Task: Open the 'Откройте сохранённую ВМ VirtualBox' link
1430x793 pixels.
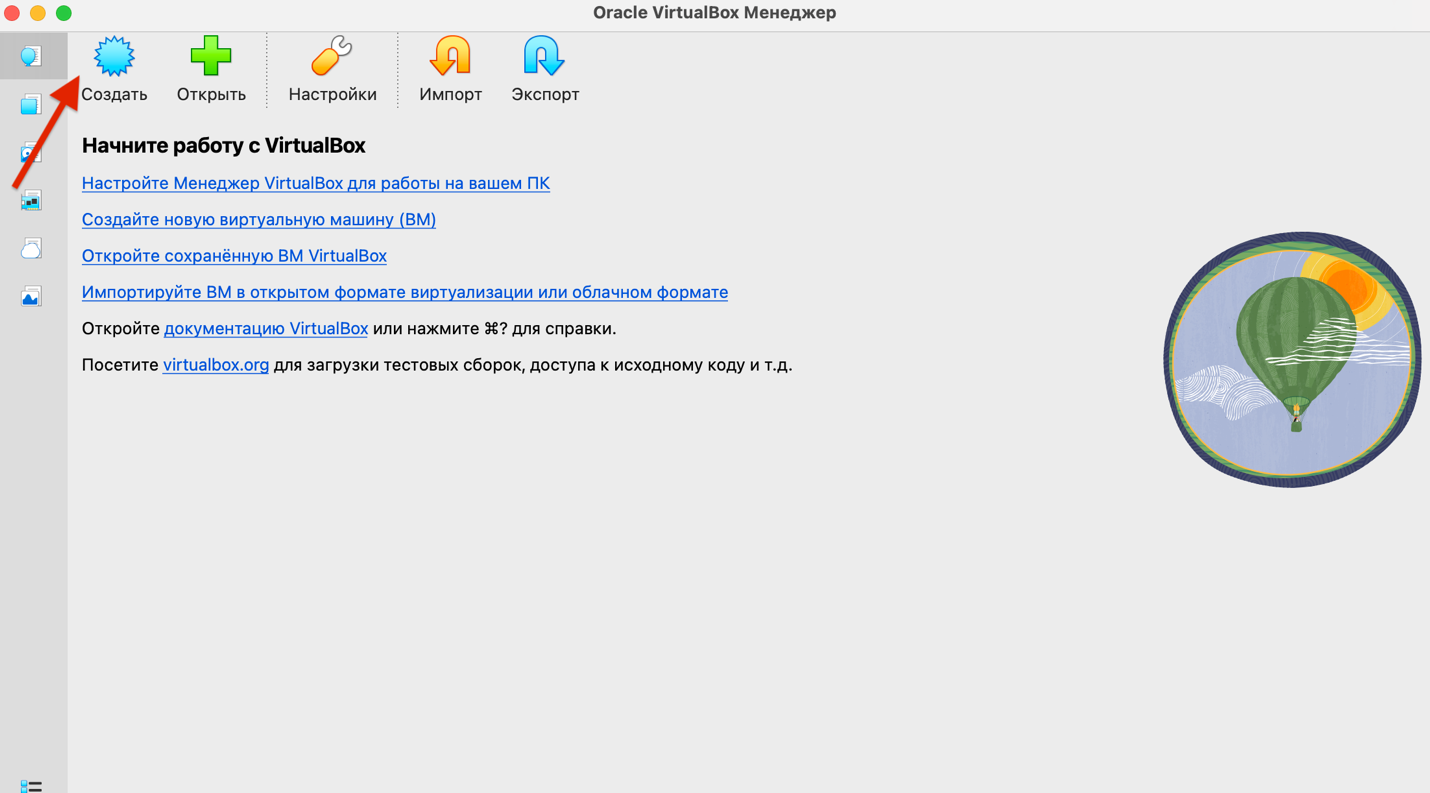Action: tap(234, 256)
